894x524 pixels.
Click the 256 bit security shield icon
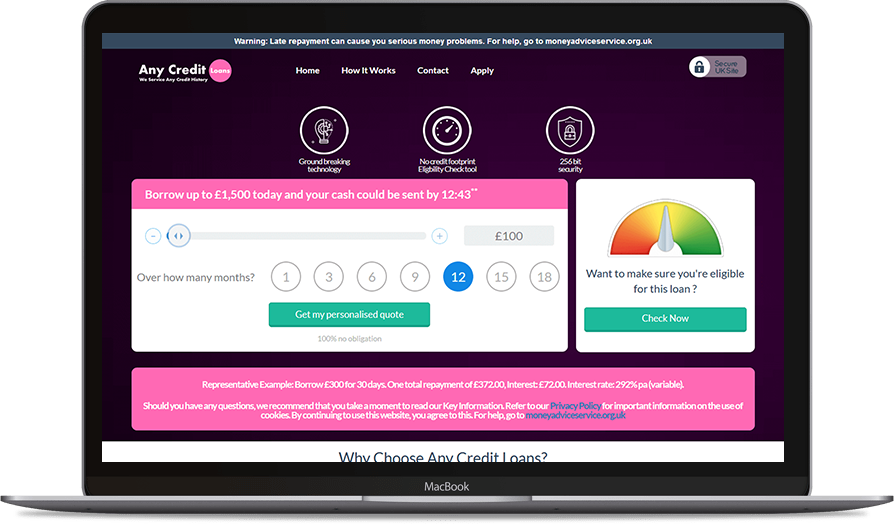tap(570, 131)
